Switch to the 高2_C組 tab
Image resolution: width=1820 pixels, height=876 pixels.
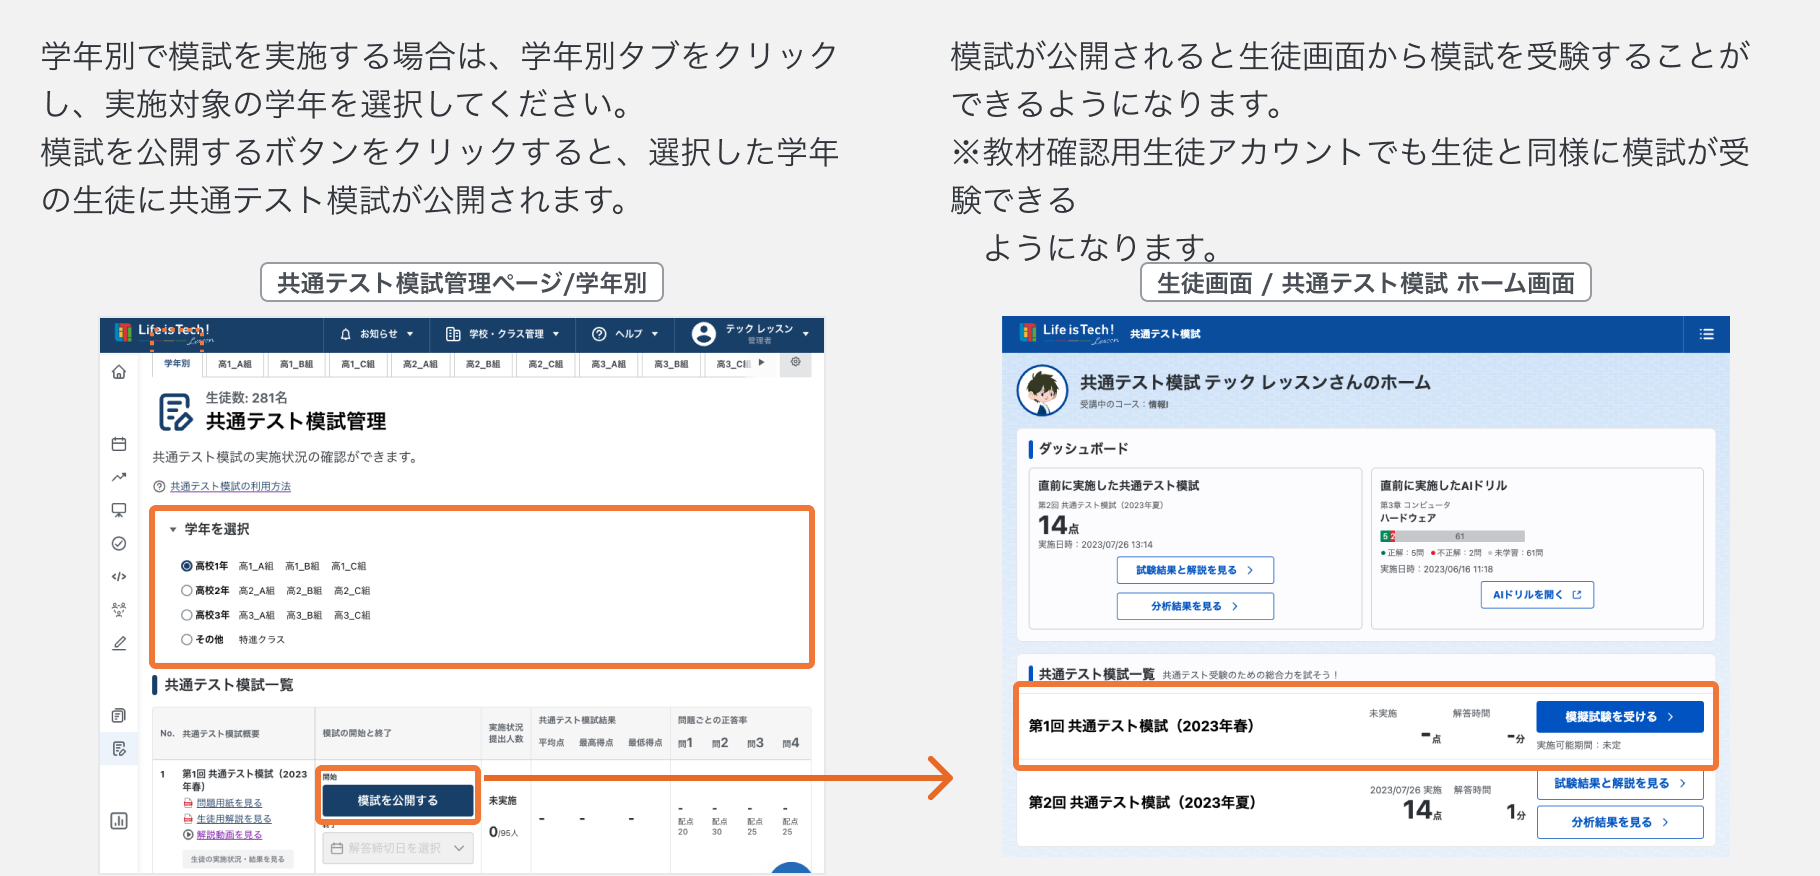(x=546, y=364)
